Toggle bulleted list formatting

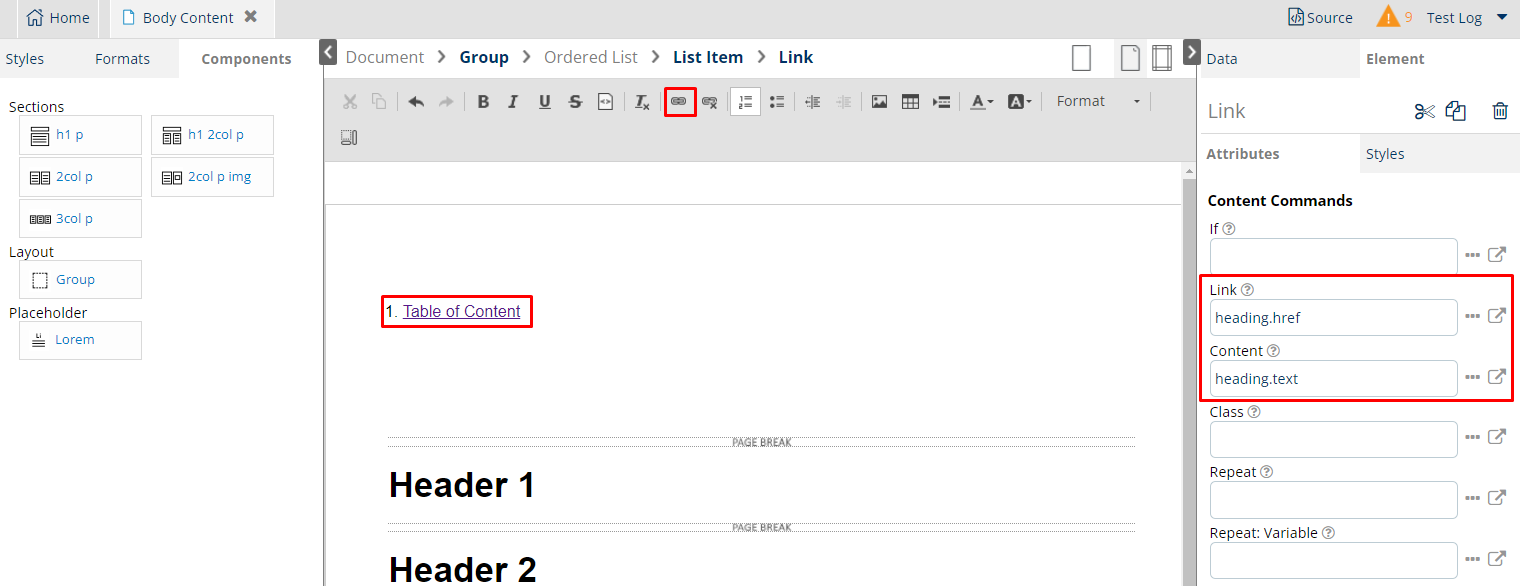coord(776,102)
